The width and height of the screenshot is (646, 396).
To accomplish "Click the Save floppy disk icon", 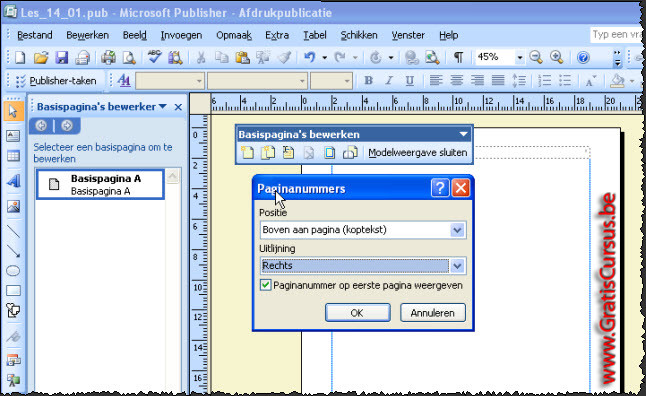I will [62, 57].
